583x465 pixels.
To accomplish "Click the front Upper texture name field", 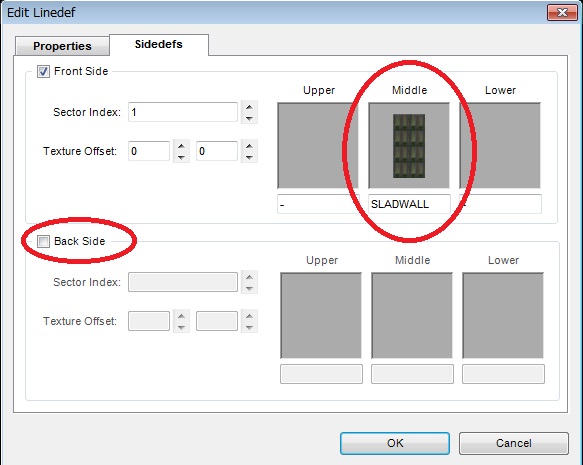I will click(318, 204).
